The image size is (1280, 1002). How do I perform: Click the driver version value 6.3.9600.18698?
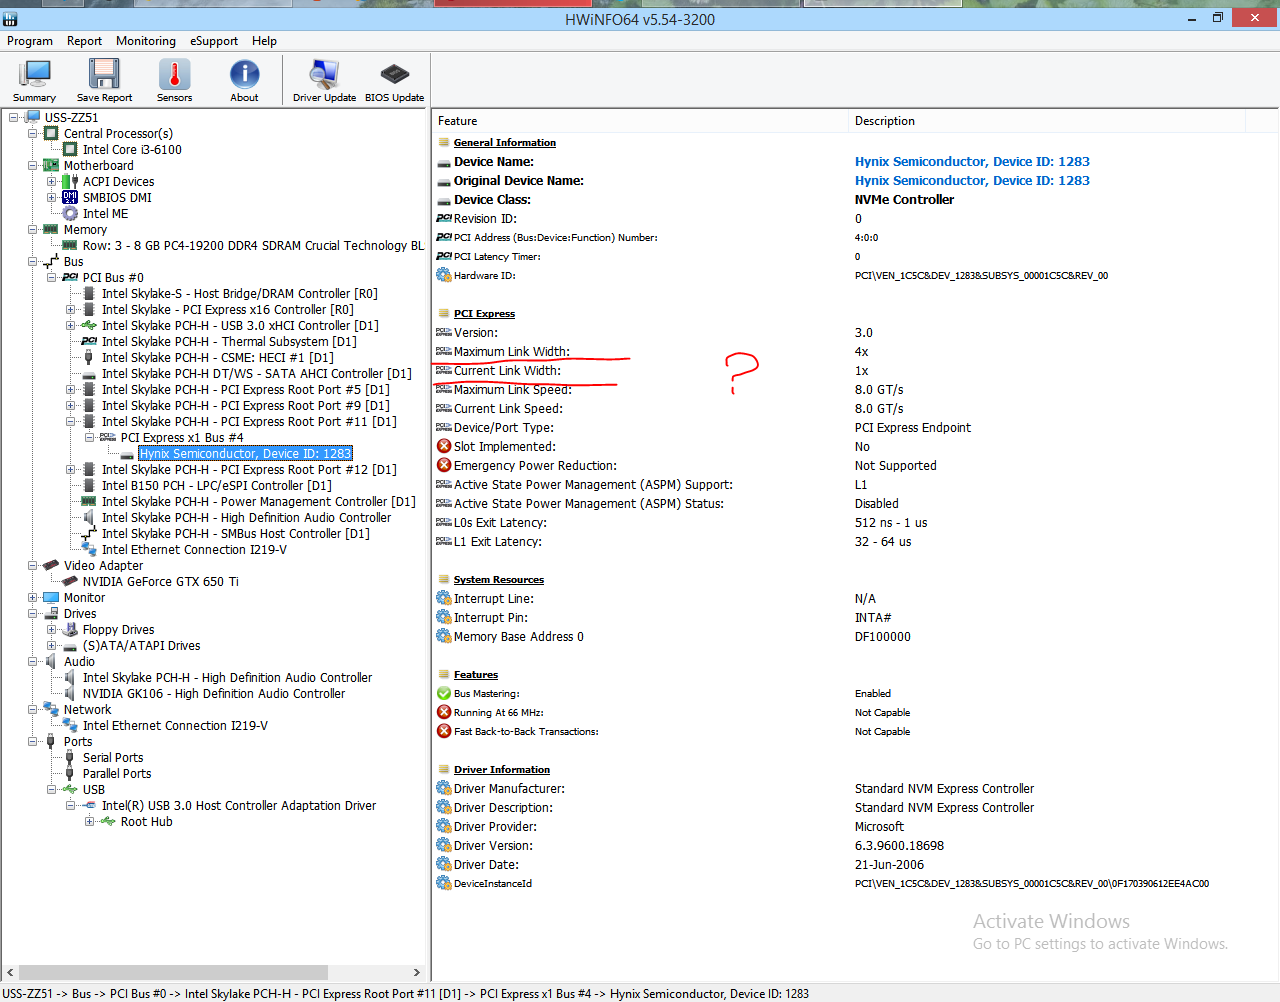click(899, 846)
